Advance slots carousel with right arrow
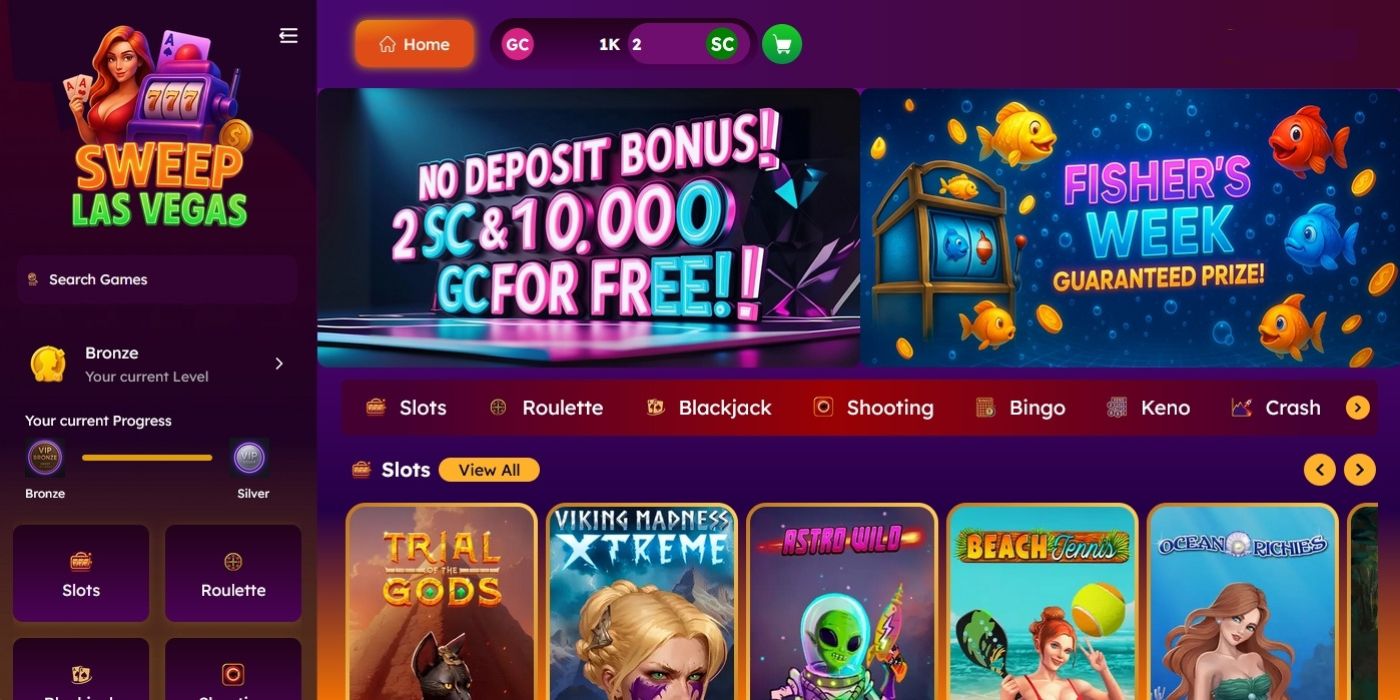 pyautogui.click(x=1360, y=470)
